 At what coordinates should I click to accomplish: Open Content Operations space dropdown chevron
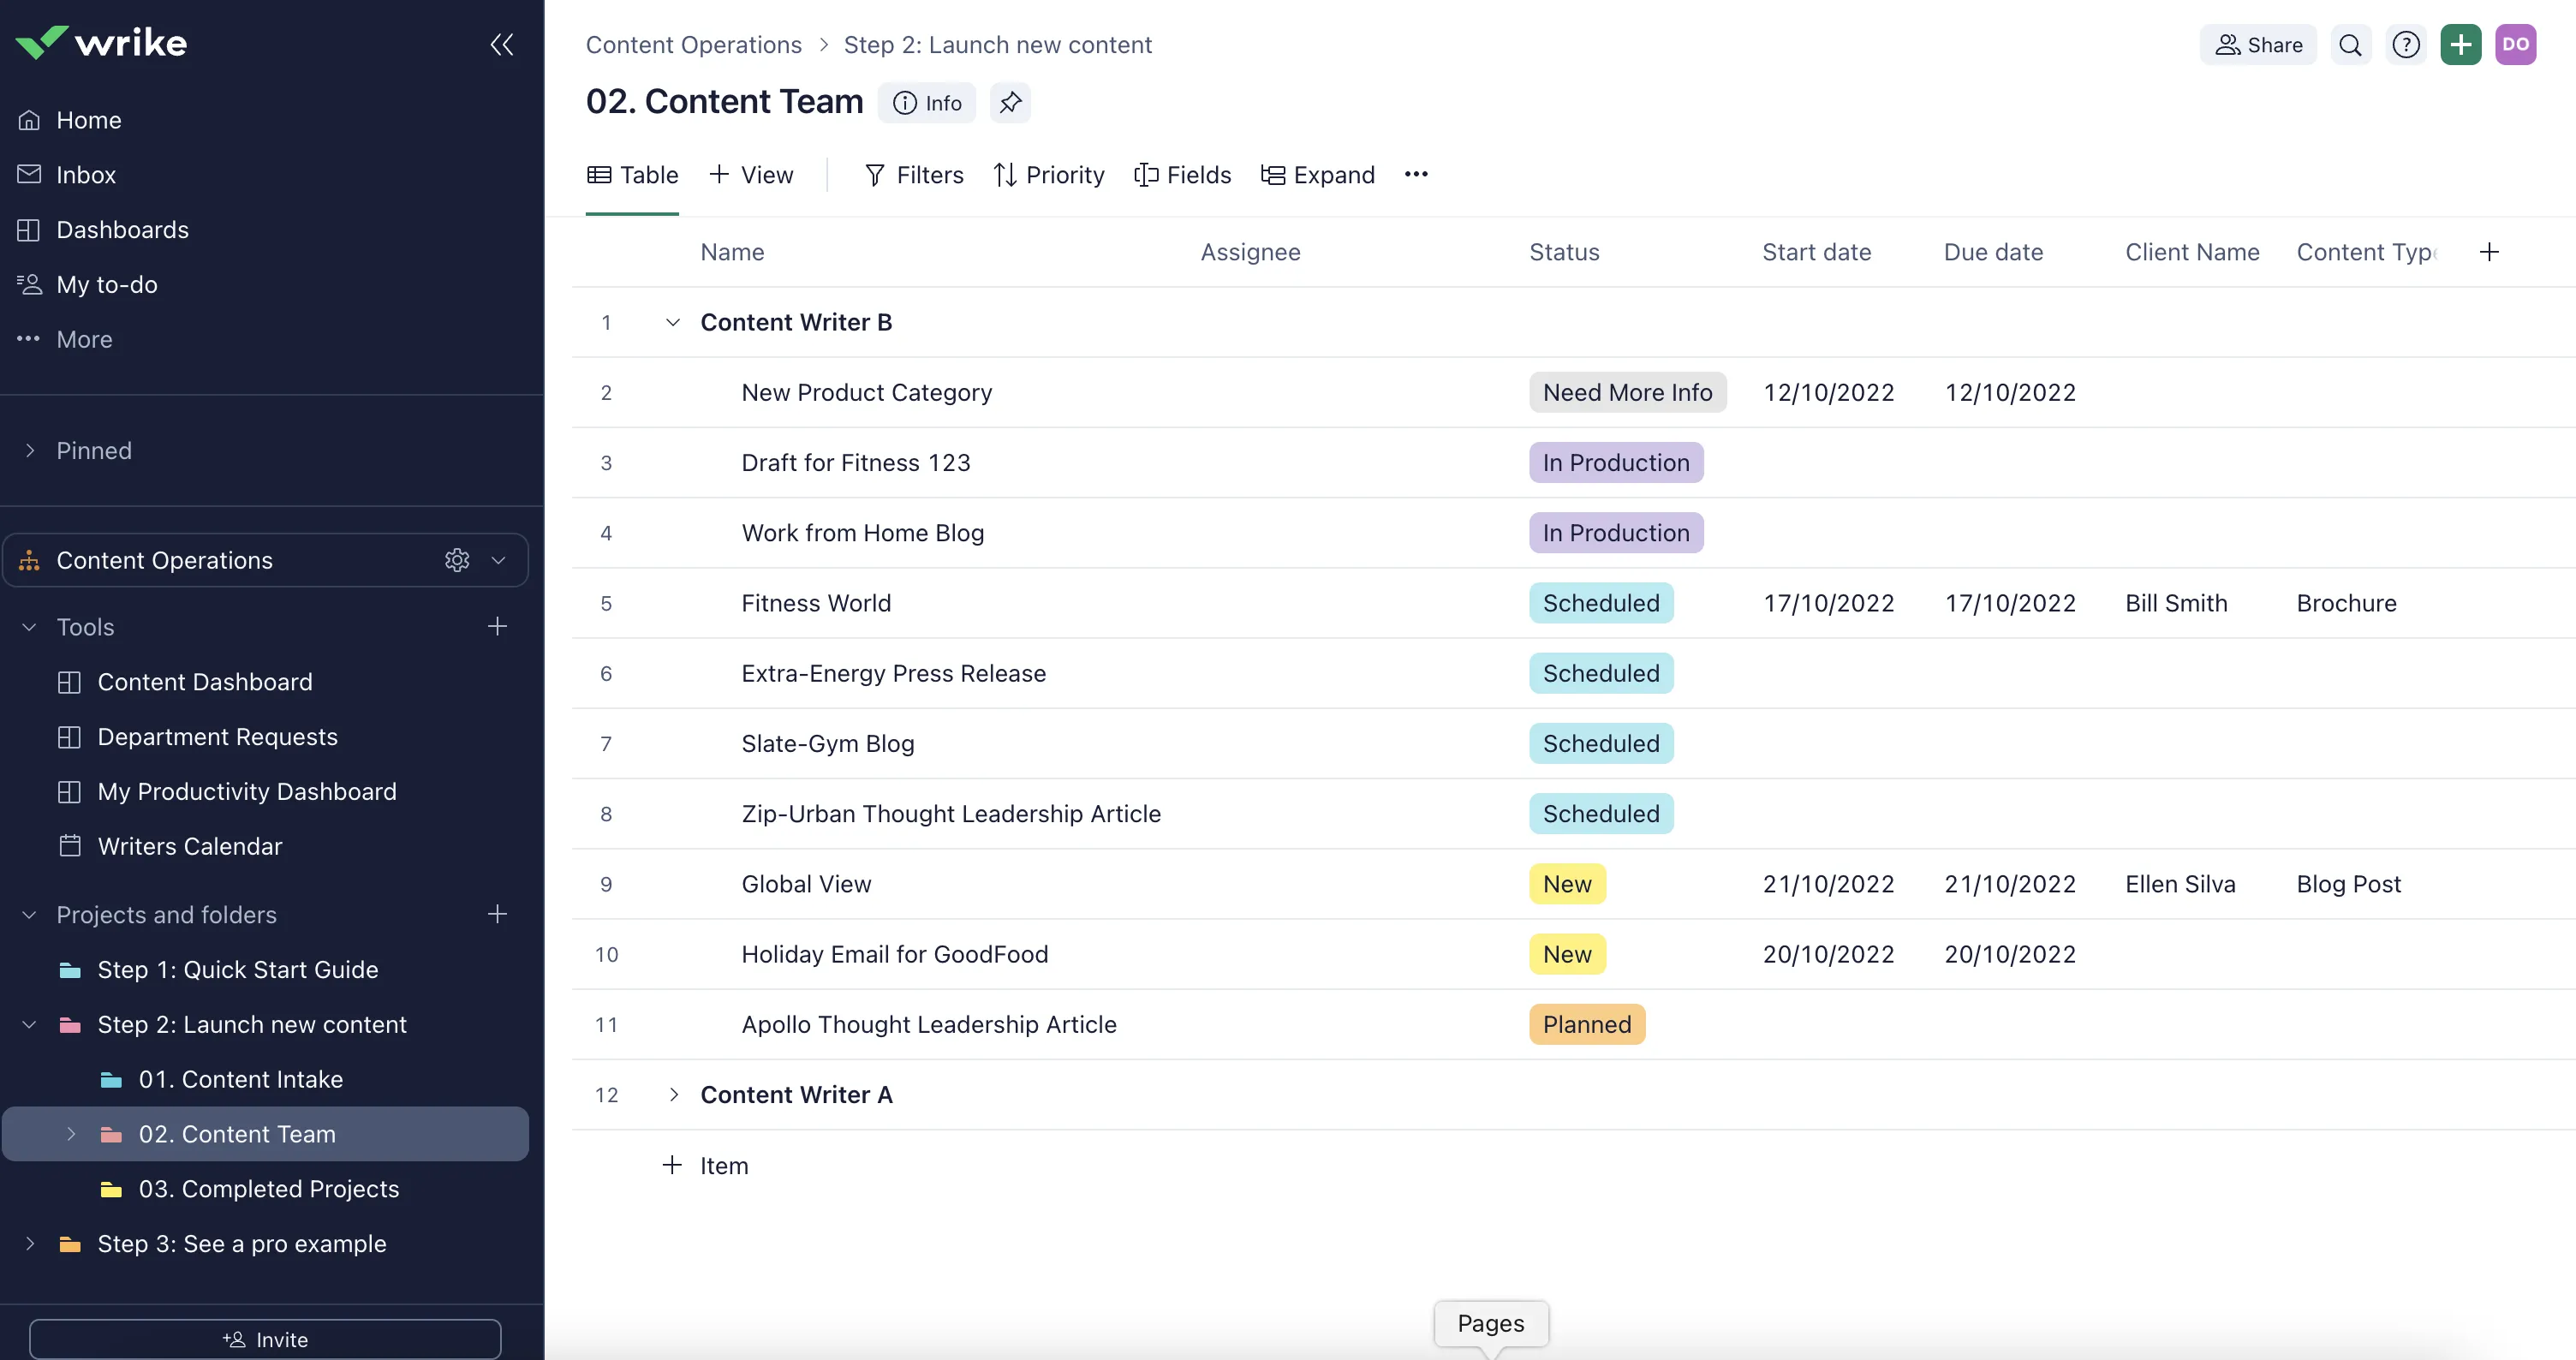499,560
